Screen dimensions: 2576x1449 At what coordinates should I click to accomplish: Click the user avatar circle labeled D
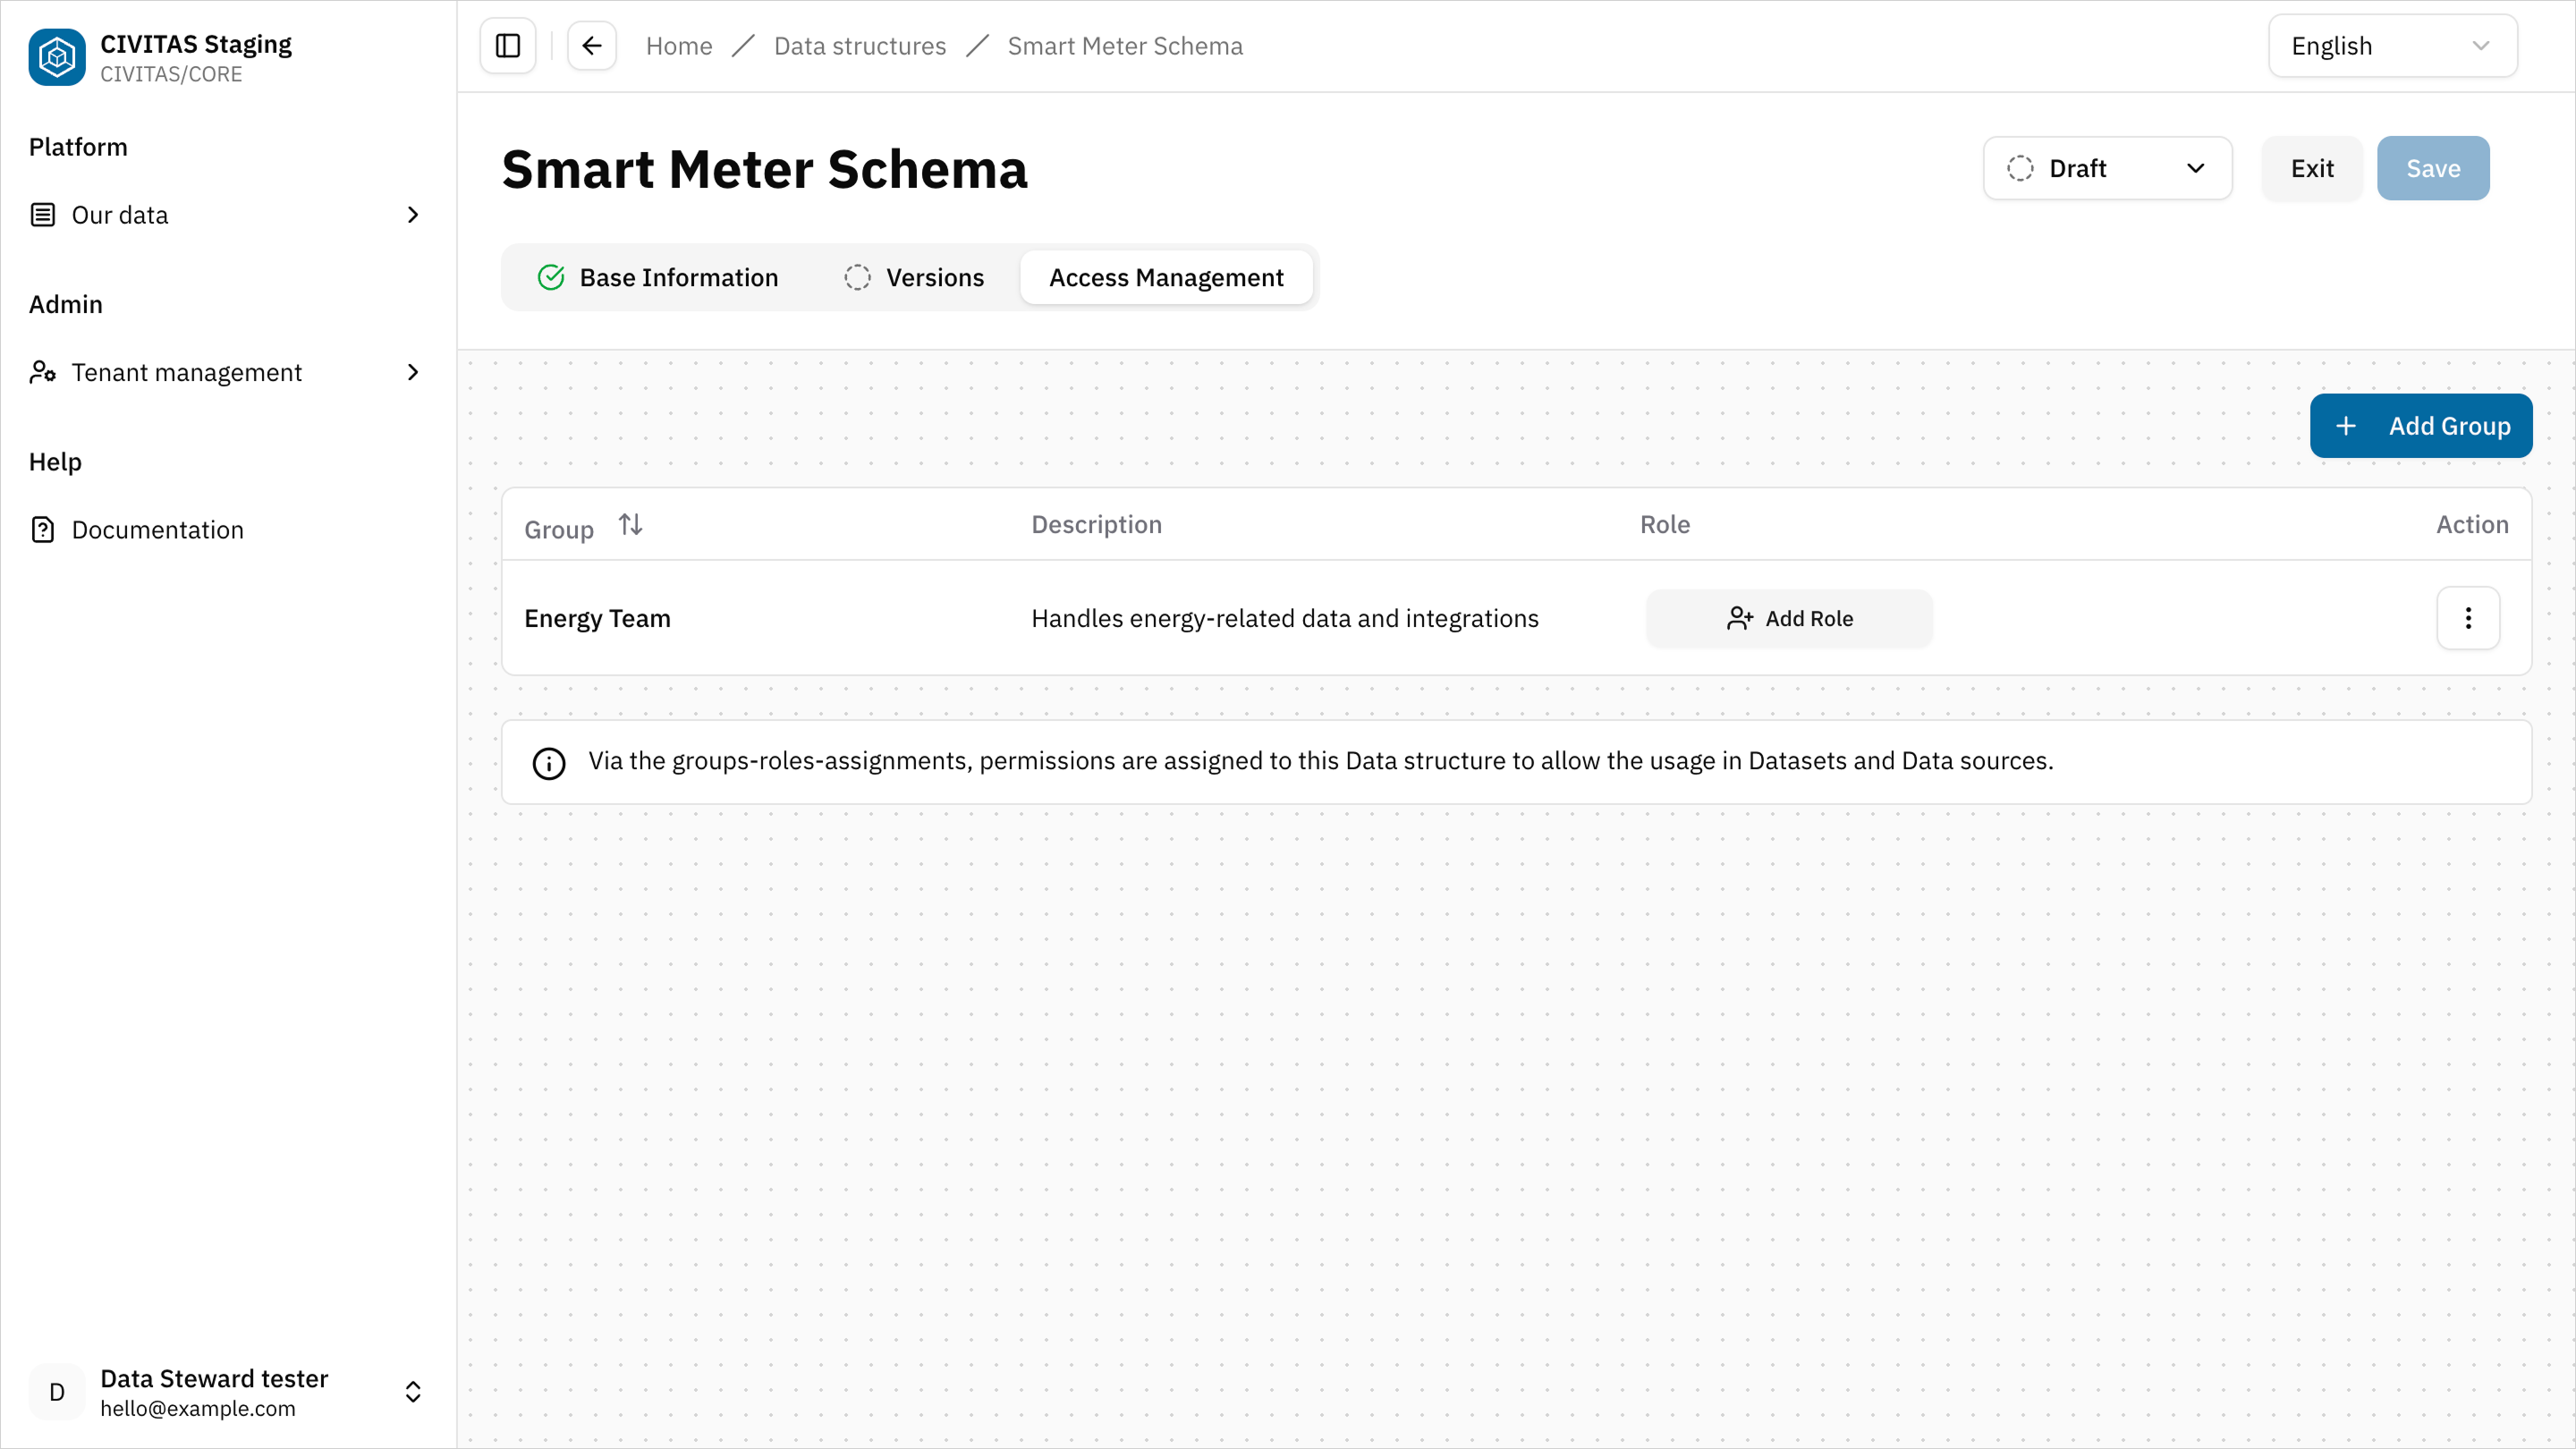click(x=56, y=1391)
